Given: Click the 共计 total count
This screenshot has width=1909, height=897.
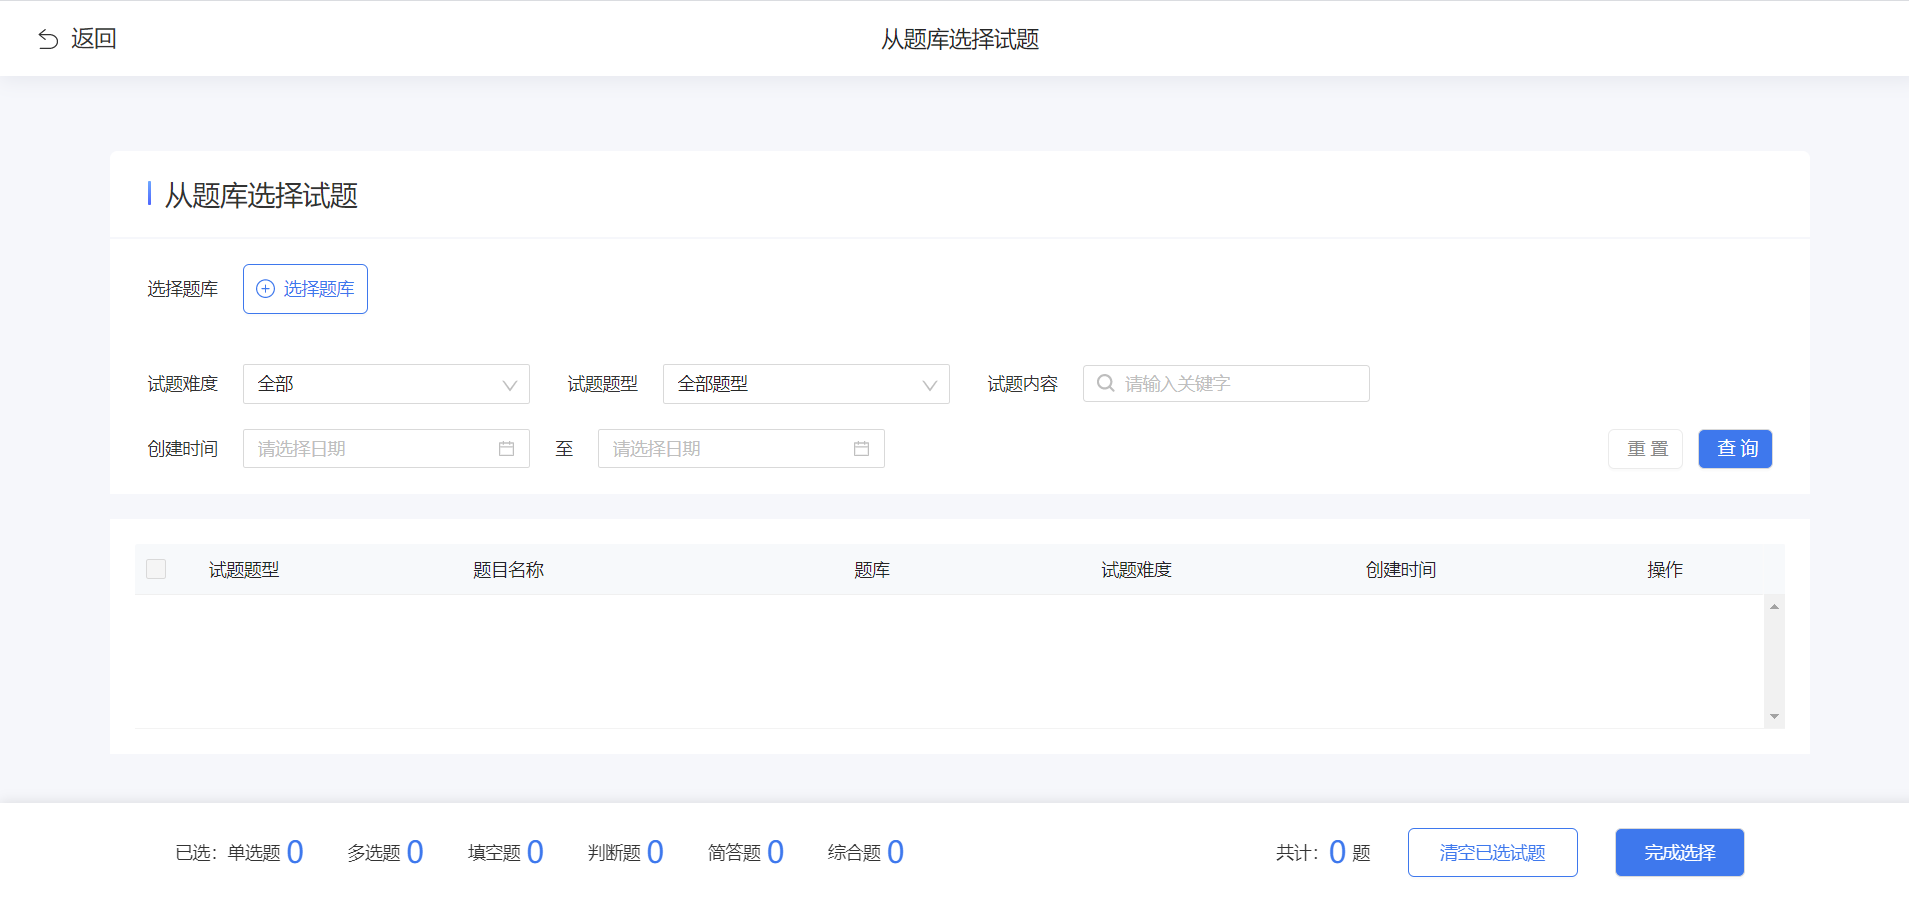Looking at the screenshot, I should point(1337,852).
